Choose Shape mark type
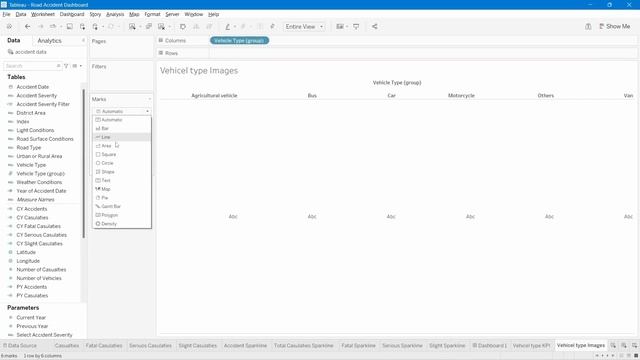This screenshot has height=360, width=640. [122, 172]
